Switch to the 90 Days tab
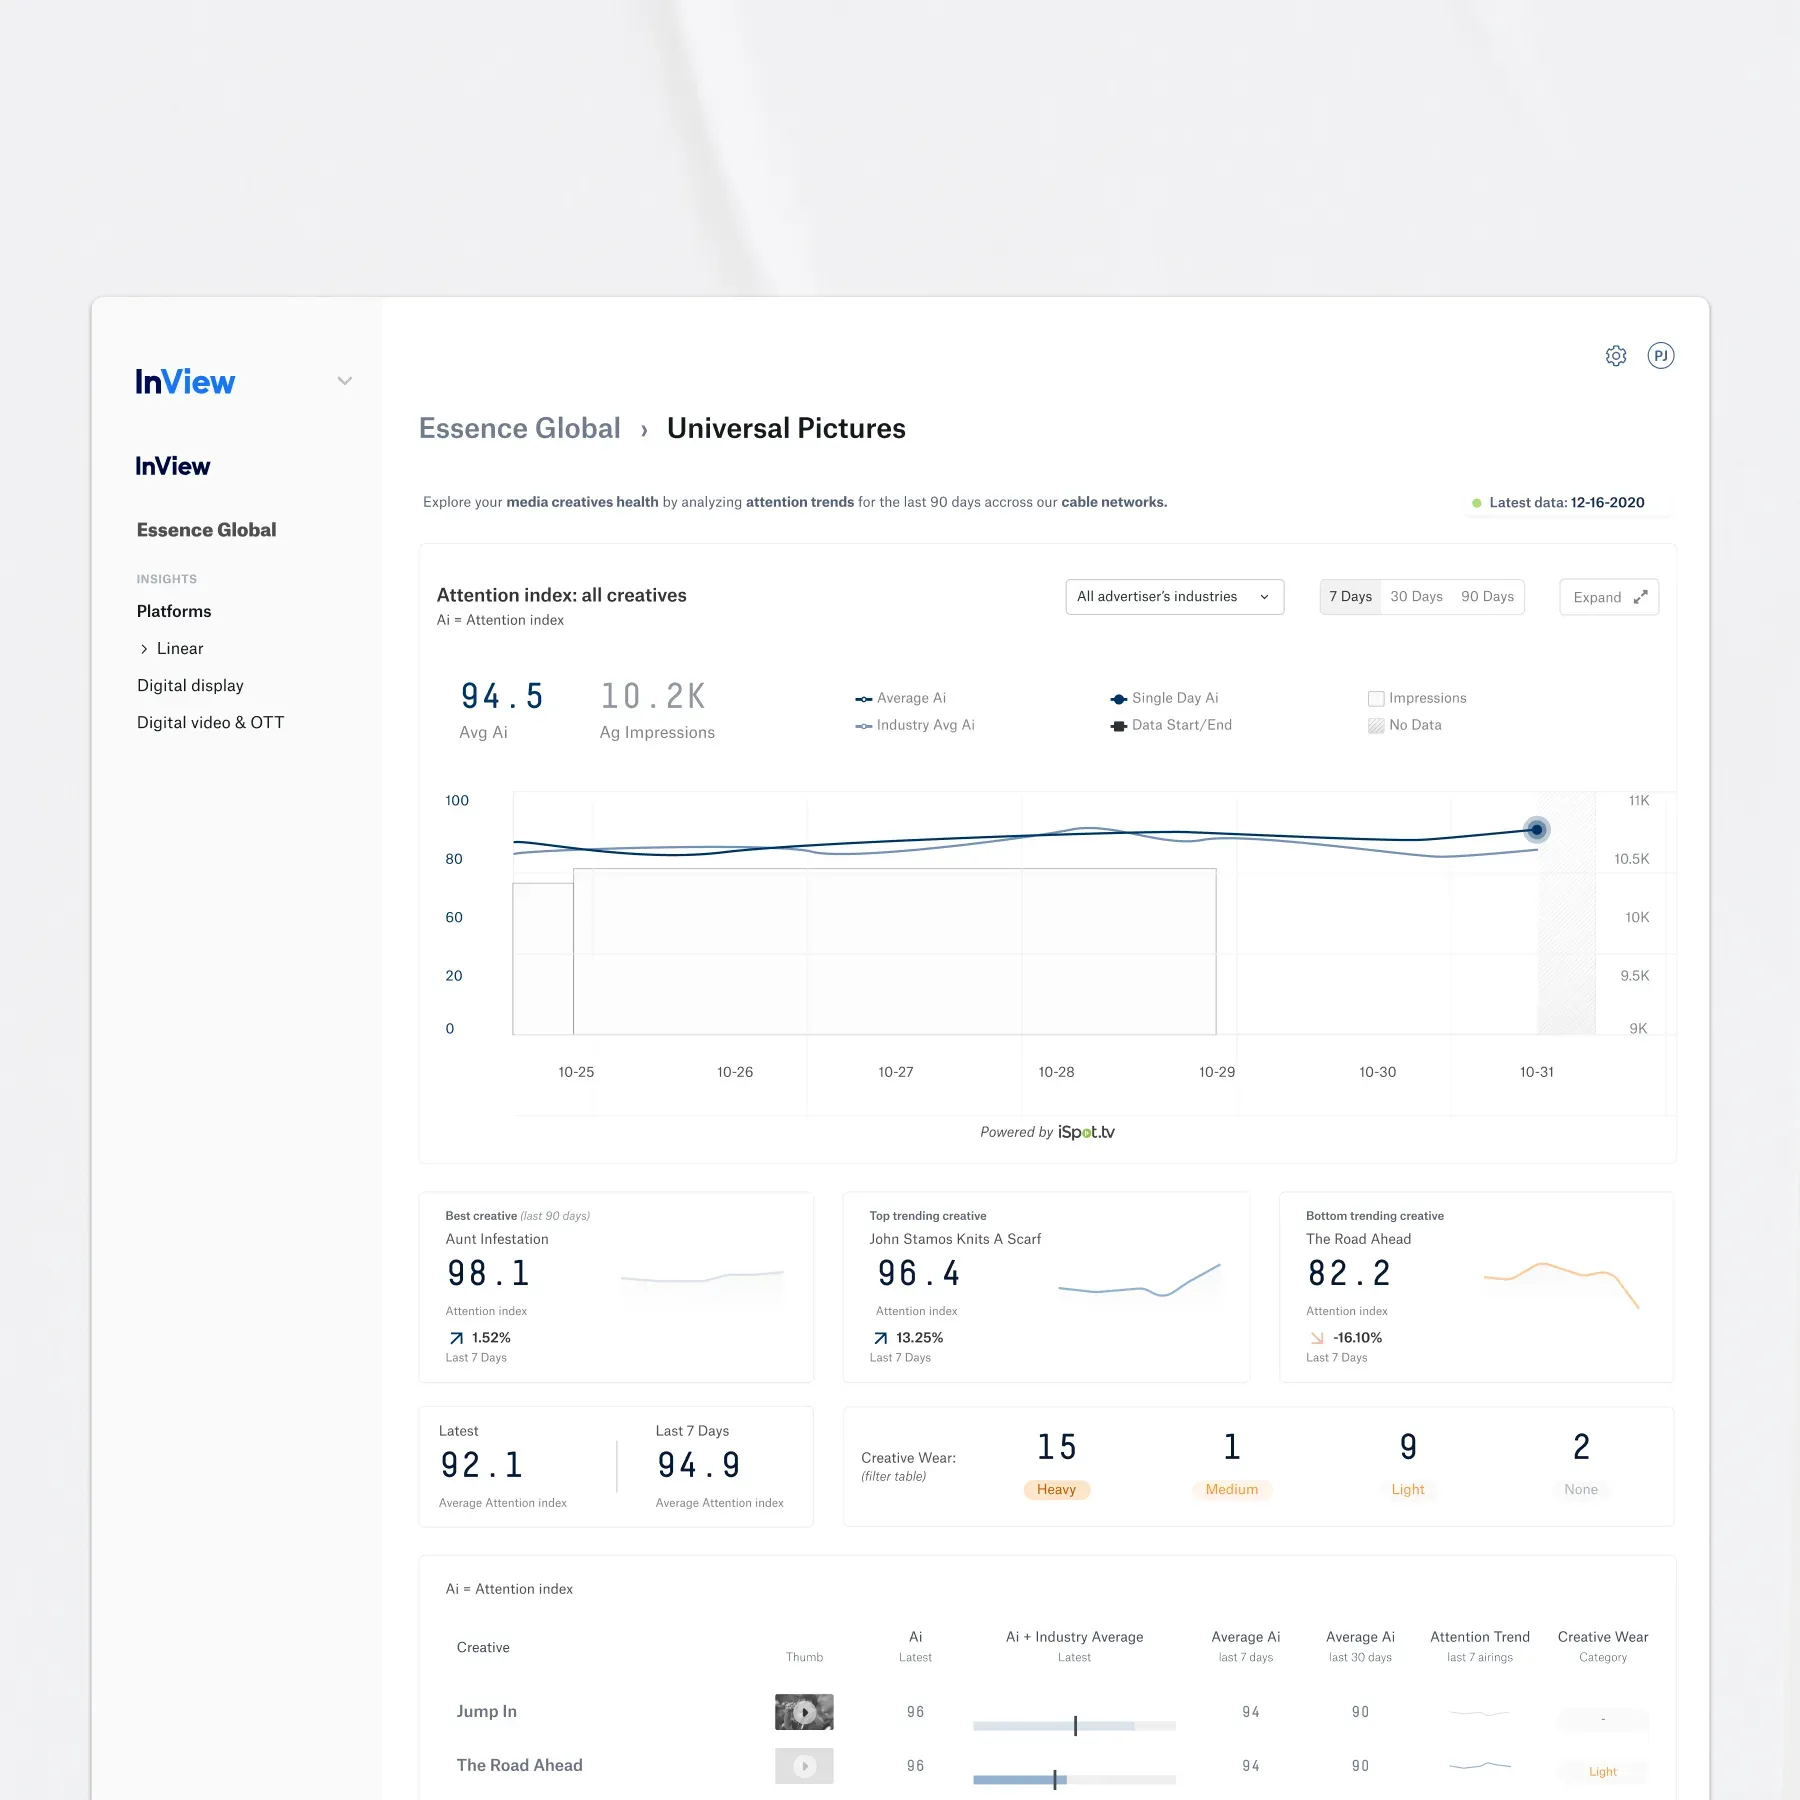The width and height of the screenshot is (1800, 1800). coord(1487,596)
